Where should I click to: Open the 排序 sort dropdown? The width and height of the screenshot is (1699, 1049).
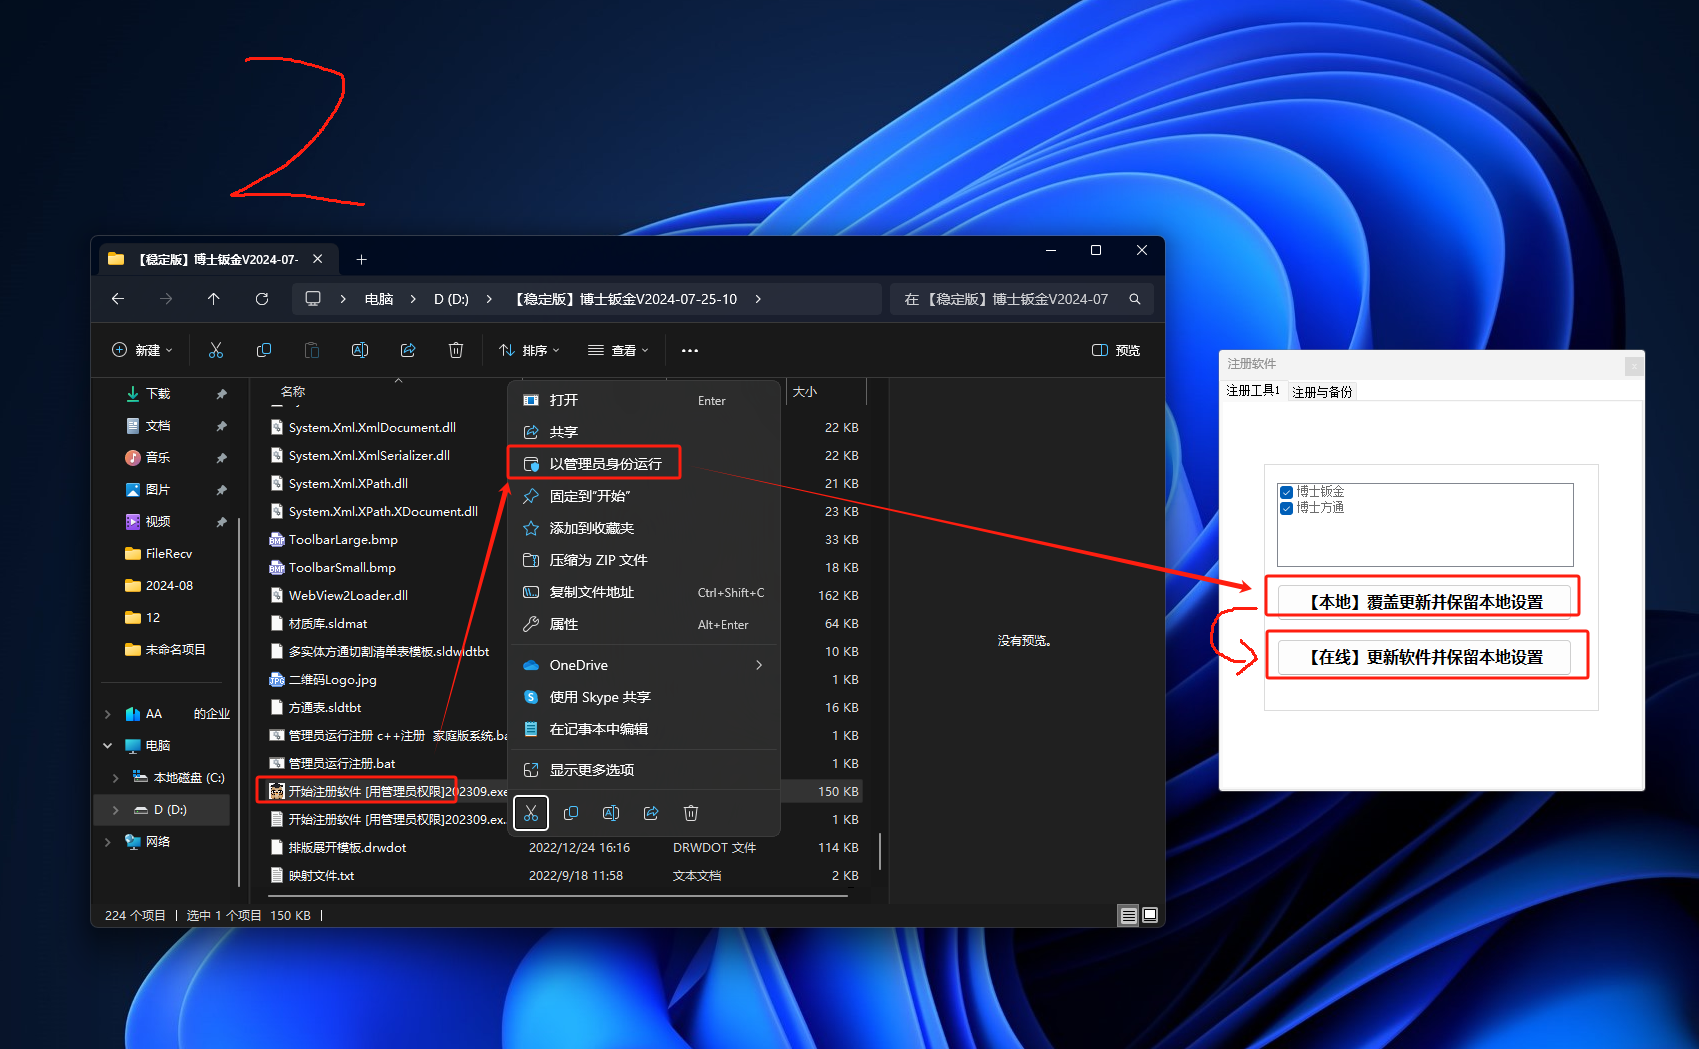click(529, 350)
